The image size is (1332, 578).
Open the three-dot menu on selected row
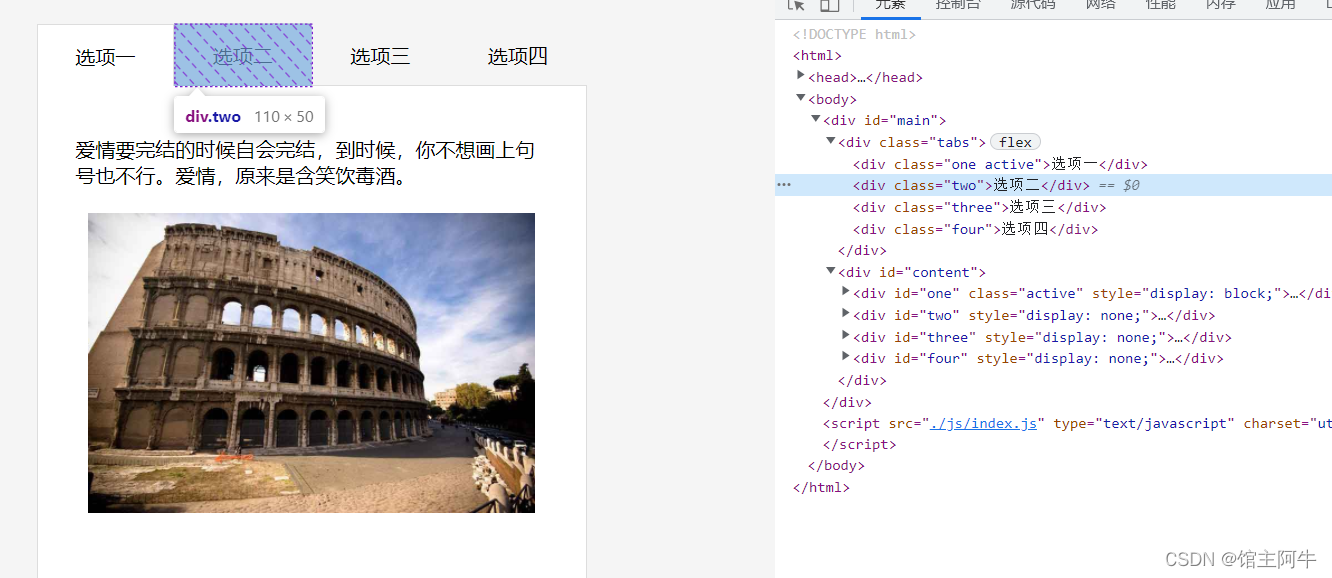784,185
